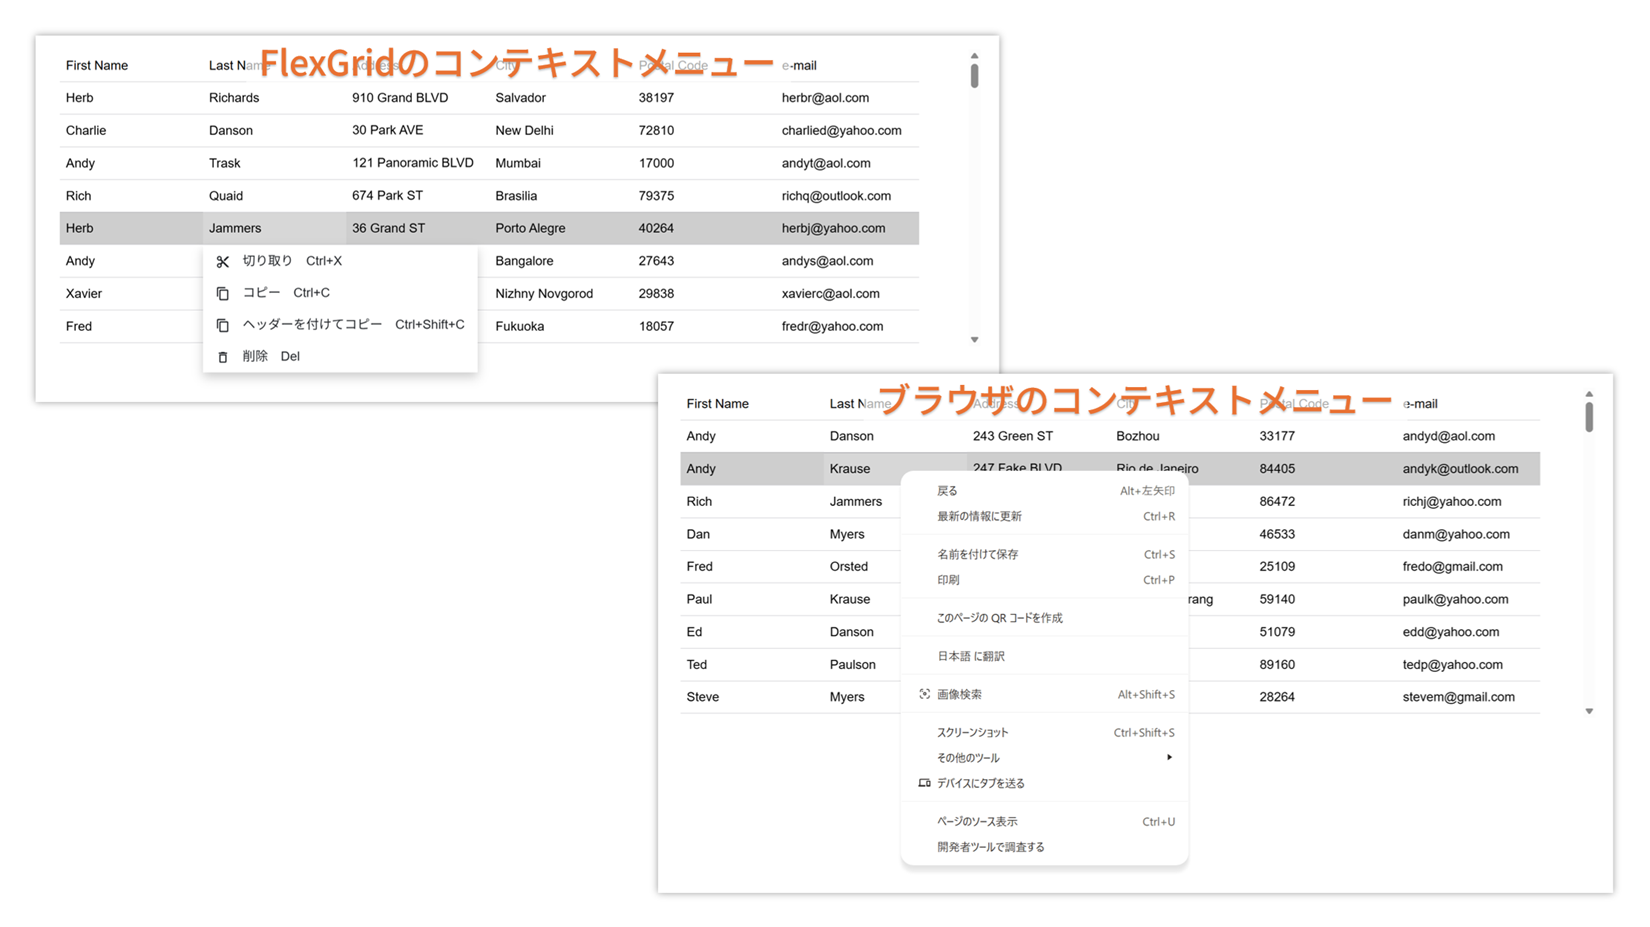This screenshot has height=927, width=1650.
Task: Choose コピー Ctrl+C menu entry
Action: (x=340, y=293)
